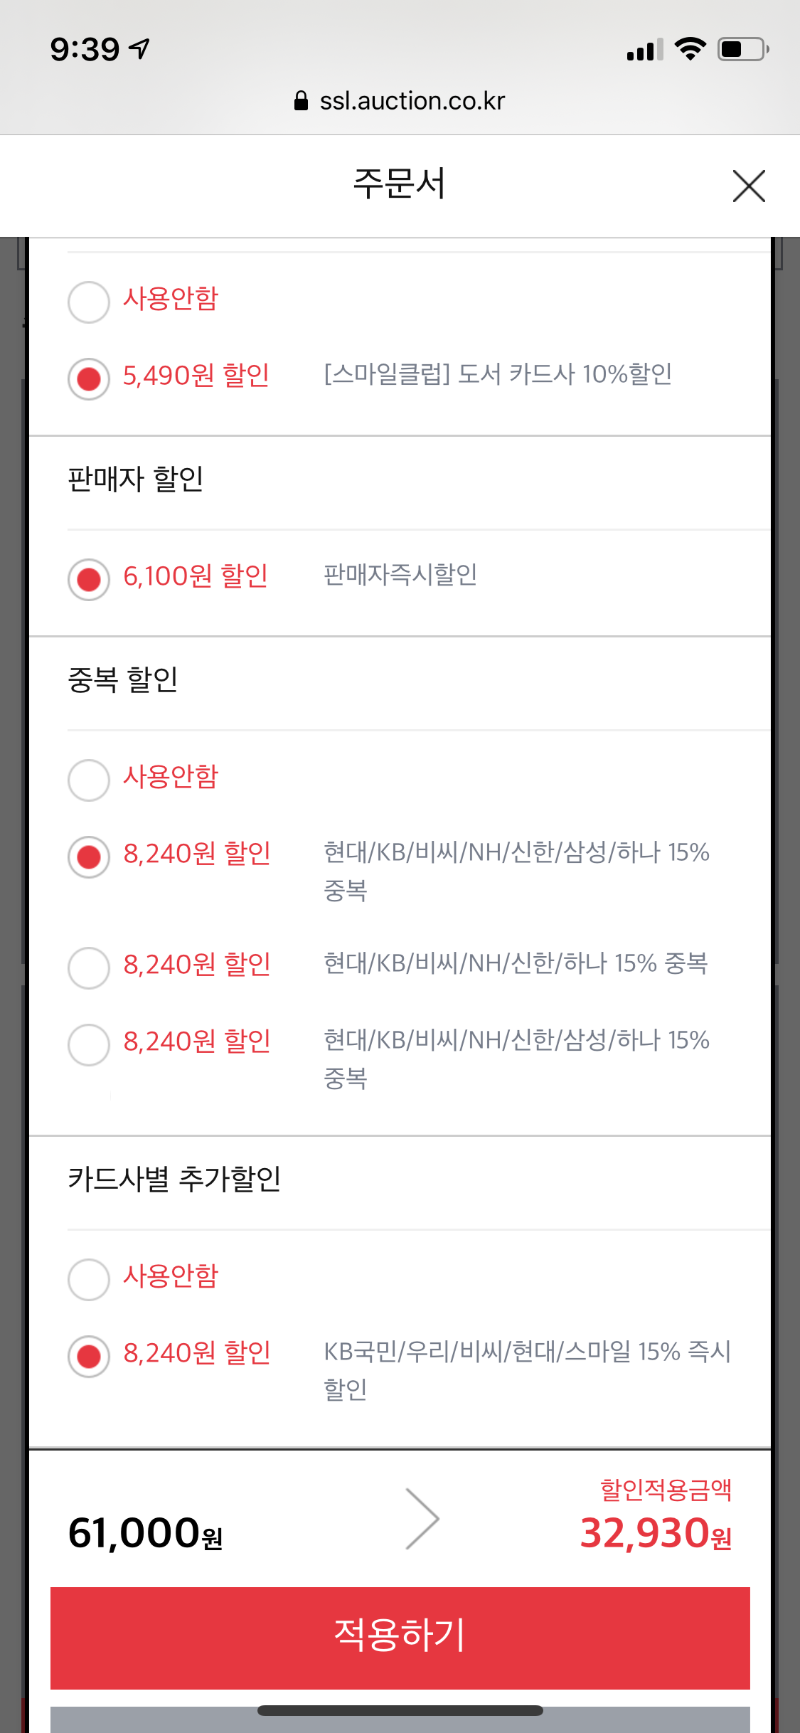The width and height of the screenshot is (800, 1733).
Task: Choose 사용안함 under 중복 할인
Action: click(x=89, y=780)
